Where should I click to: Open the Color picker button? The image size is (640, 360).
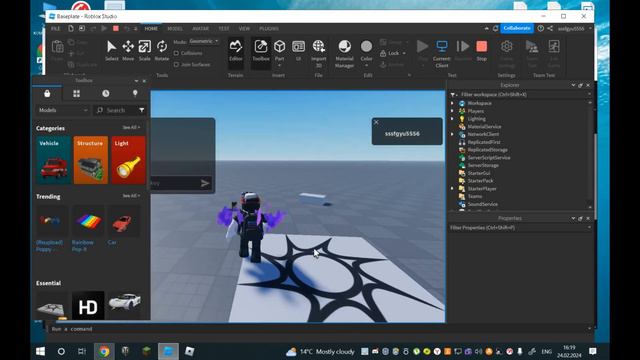[x=367, y=50]
